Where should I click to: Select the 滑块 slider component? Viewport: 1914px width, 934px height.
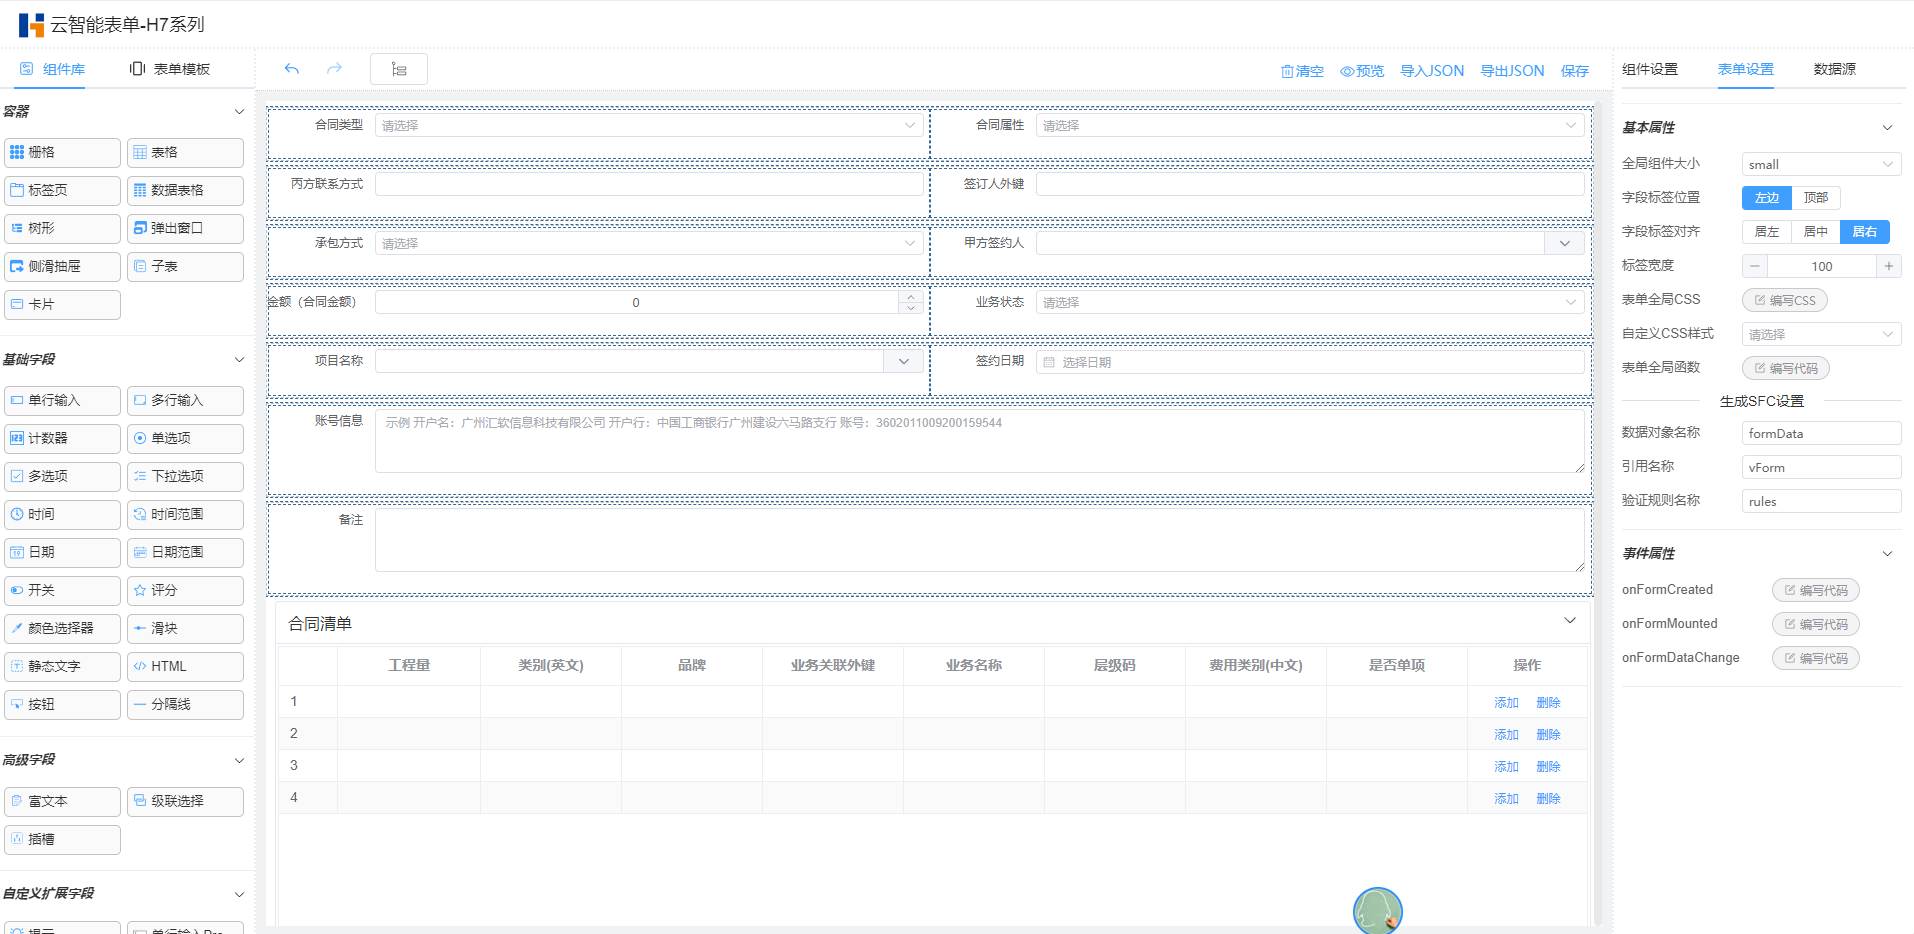coord(185,629)
